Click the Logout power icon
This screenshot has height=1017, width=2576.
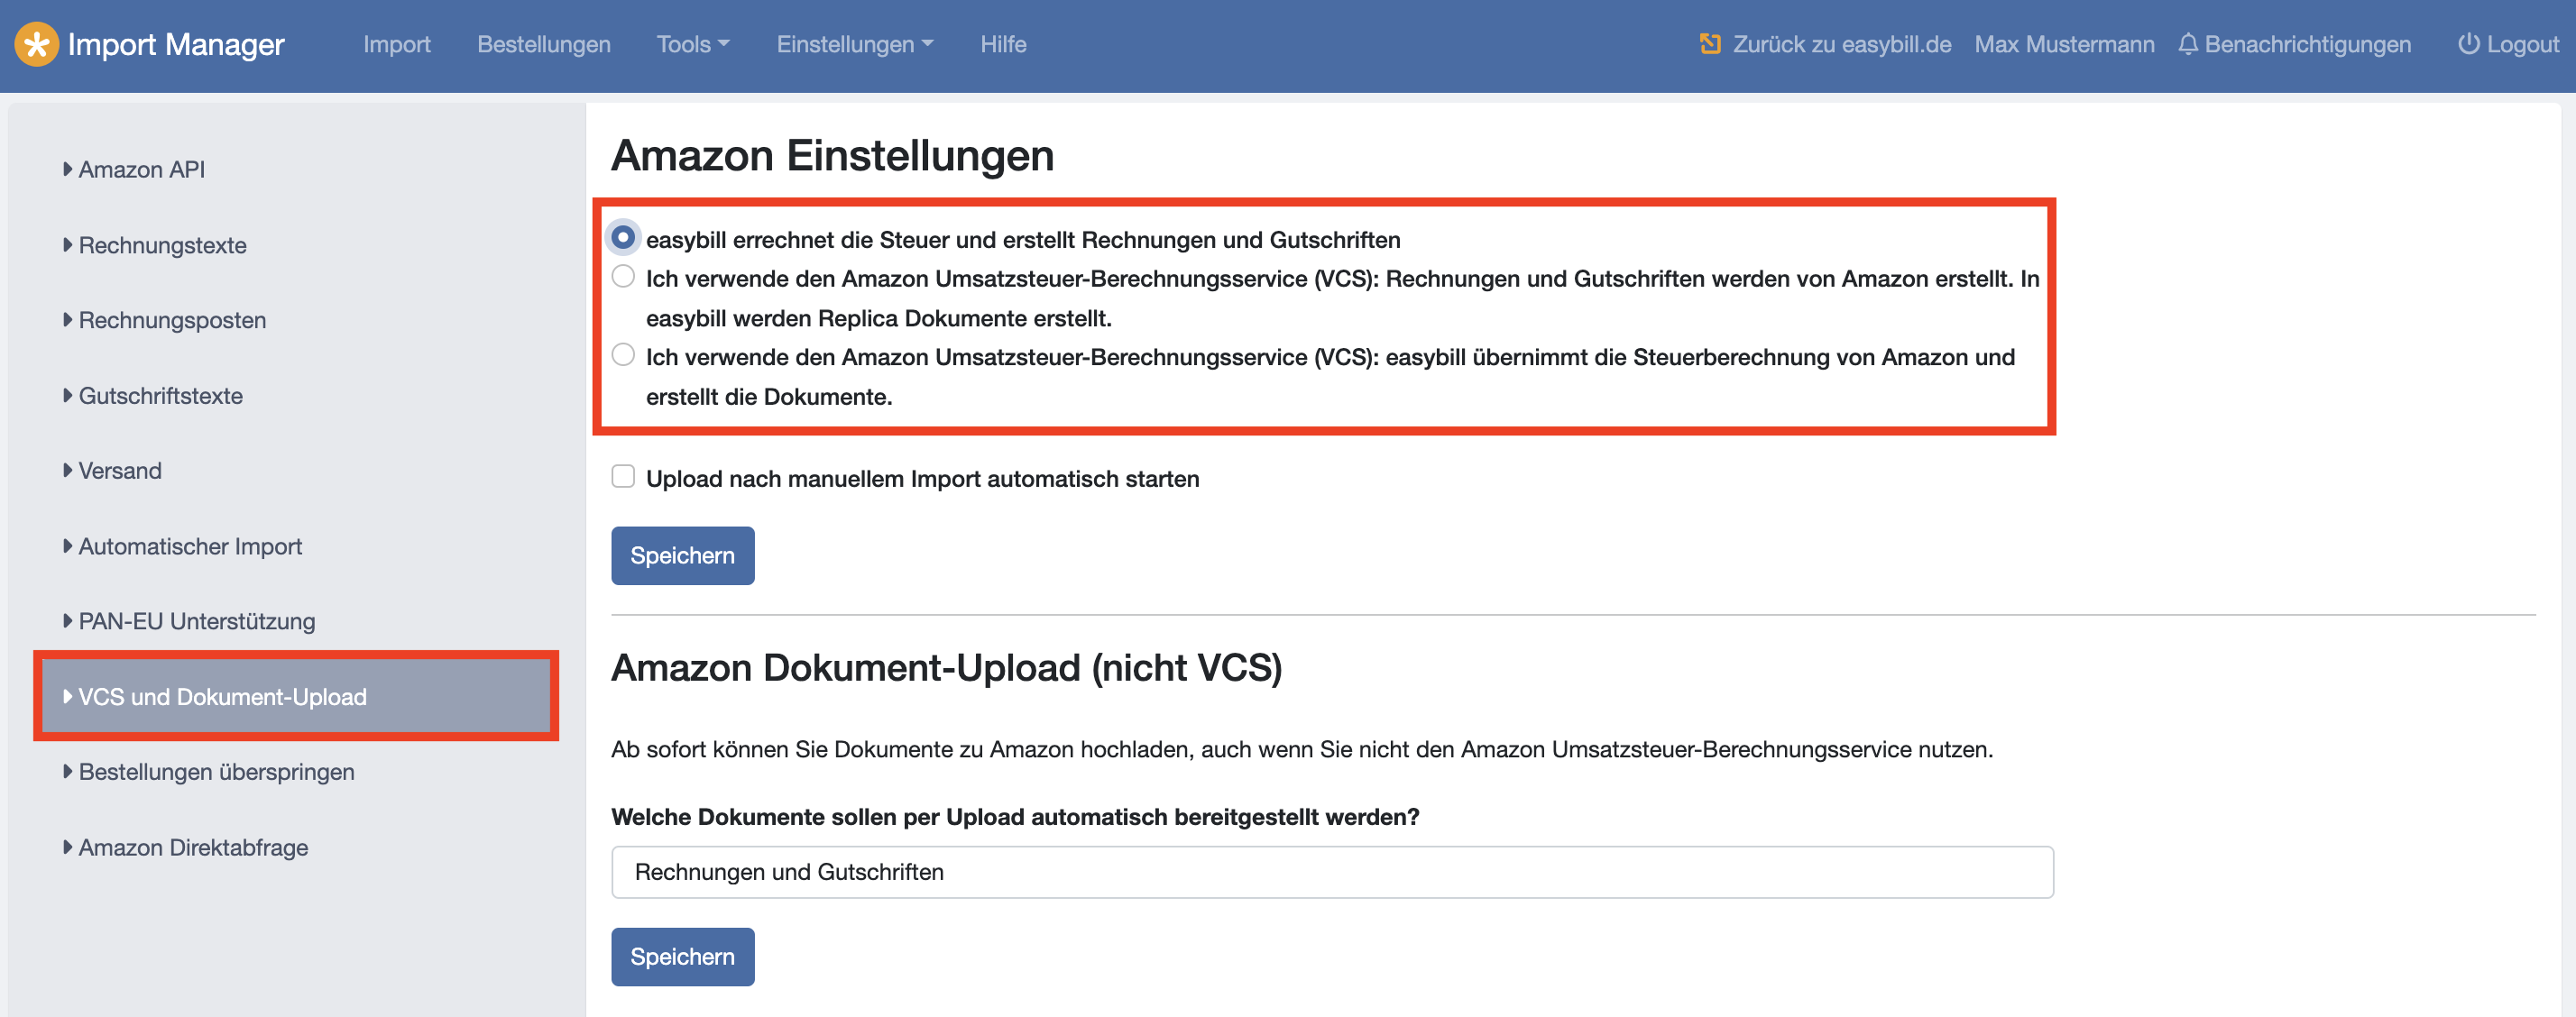(x=2468, y=44)
